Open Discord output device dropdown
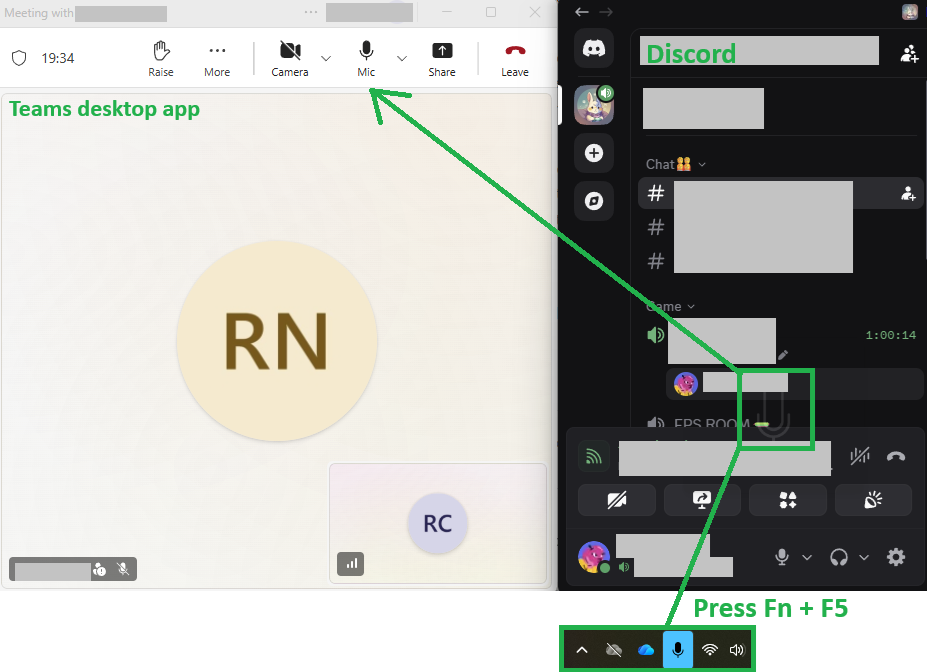This screenshot has height=672, width=927. coord(864,557)
